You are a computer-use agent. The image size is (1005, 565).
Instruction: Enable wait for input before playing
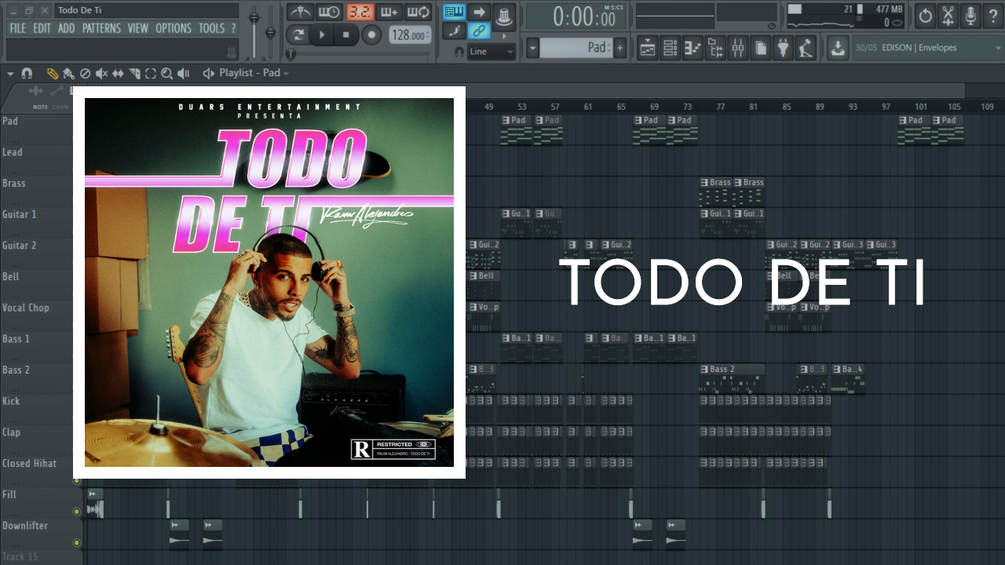pyautogui.click(x=329, y=12)
